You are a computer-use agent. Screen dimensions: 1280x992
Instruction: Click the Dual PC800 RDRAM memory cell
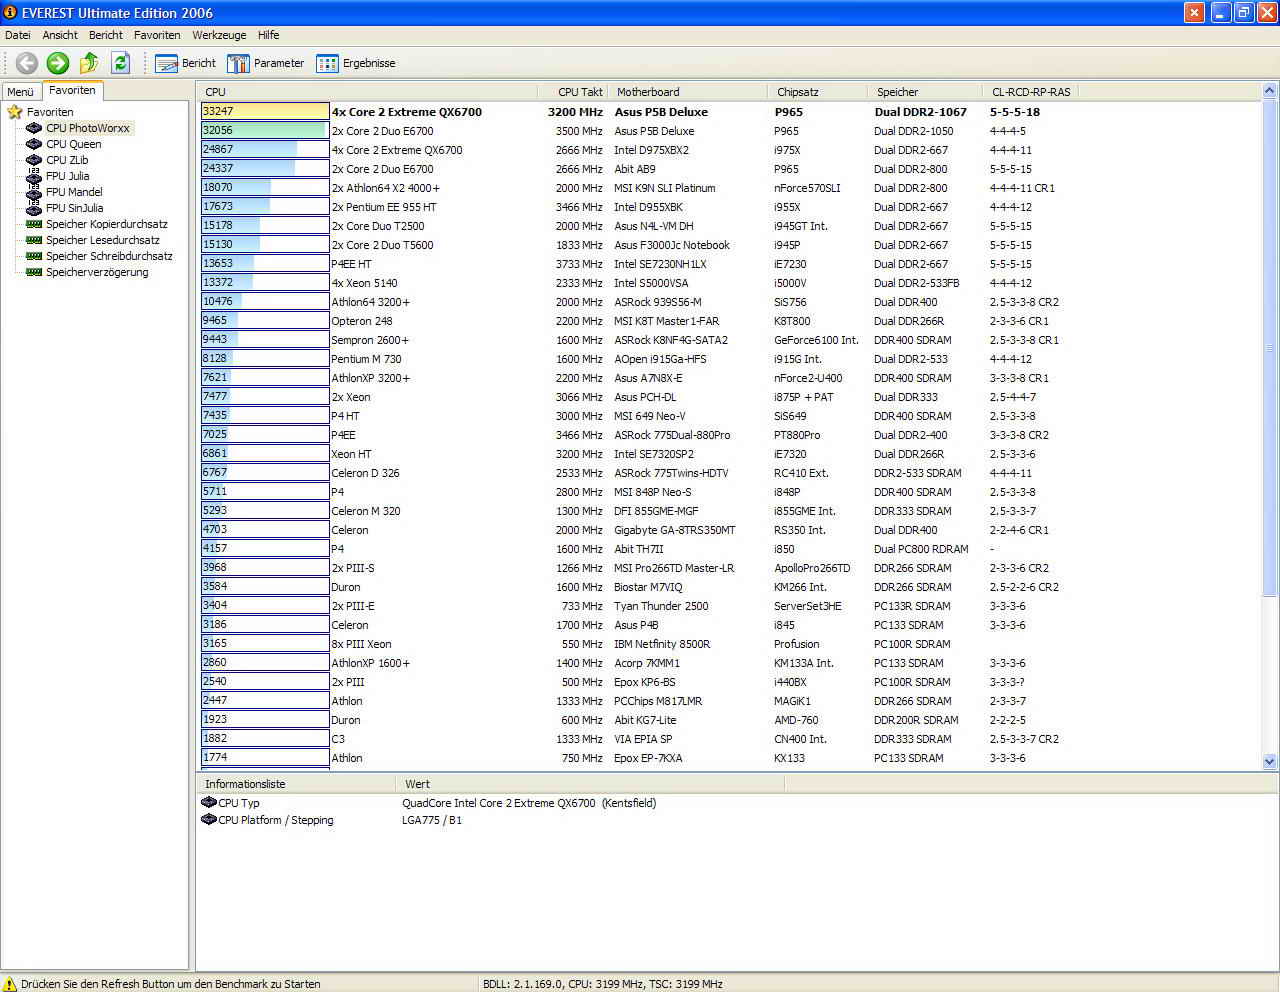pos(921,549)
